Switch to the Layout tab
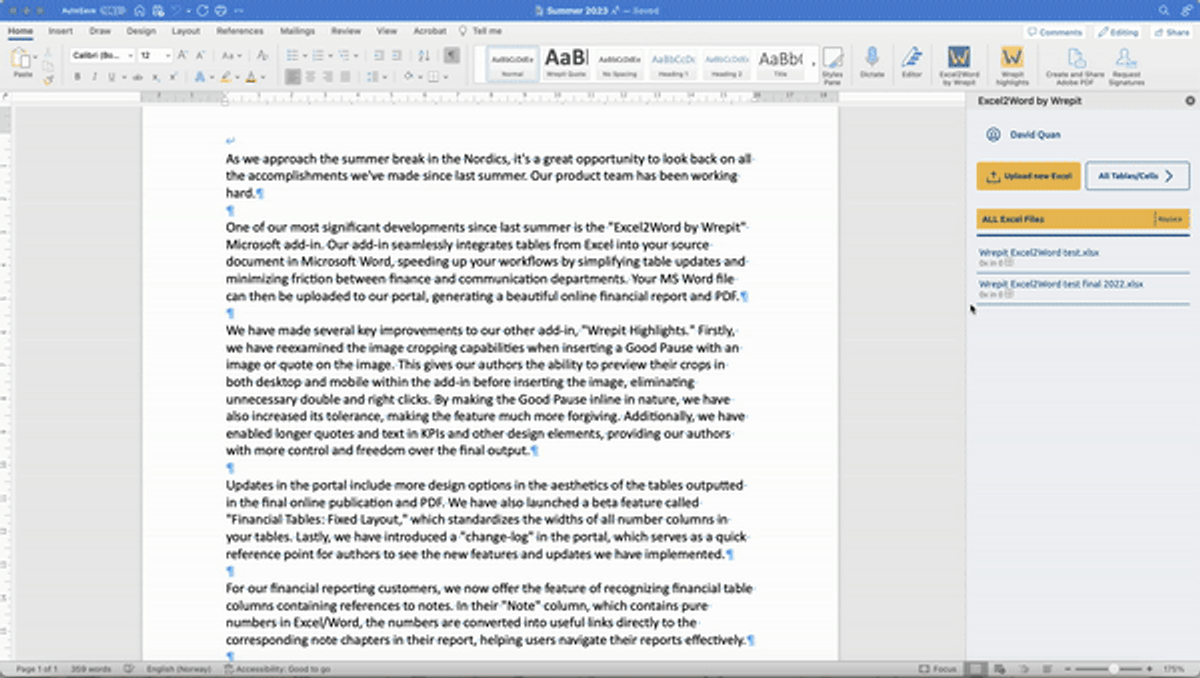This screenshot has width=1200, height=678. [186, 31]
